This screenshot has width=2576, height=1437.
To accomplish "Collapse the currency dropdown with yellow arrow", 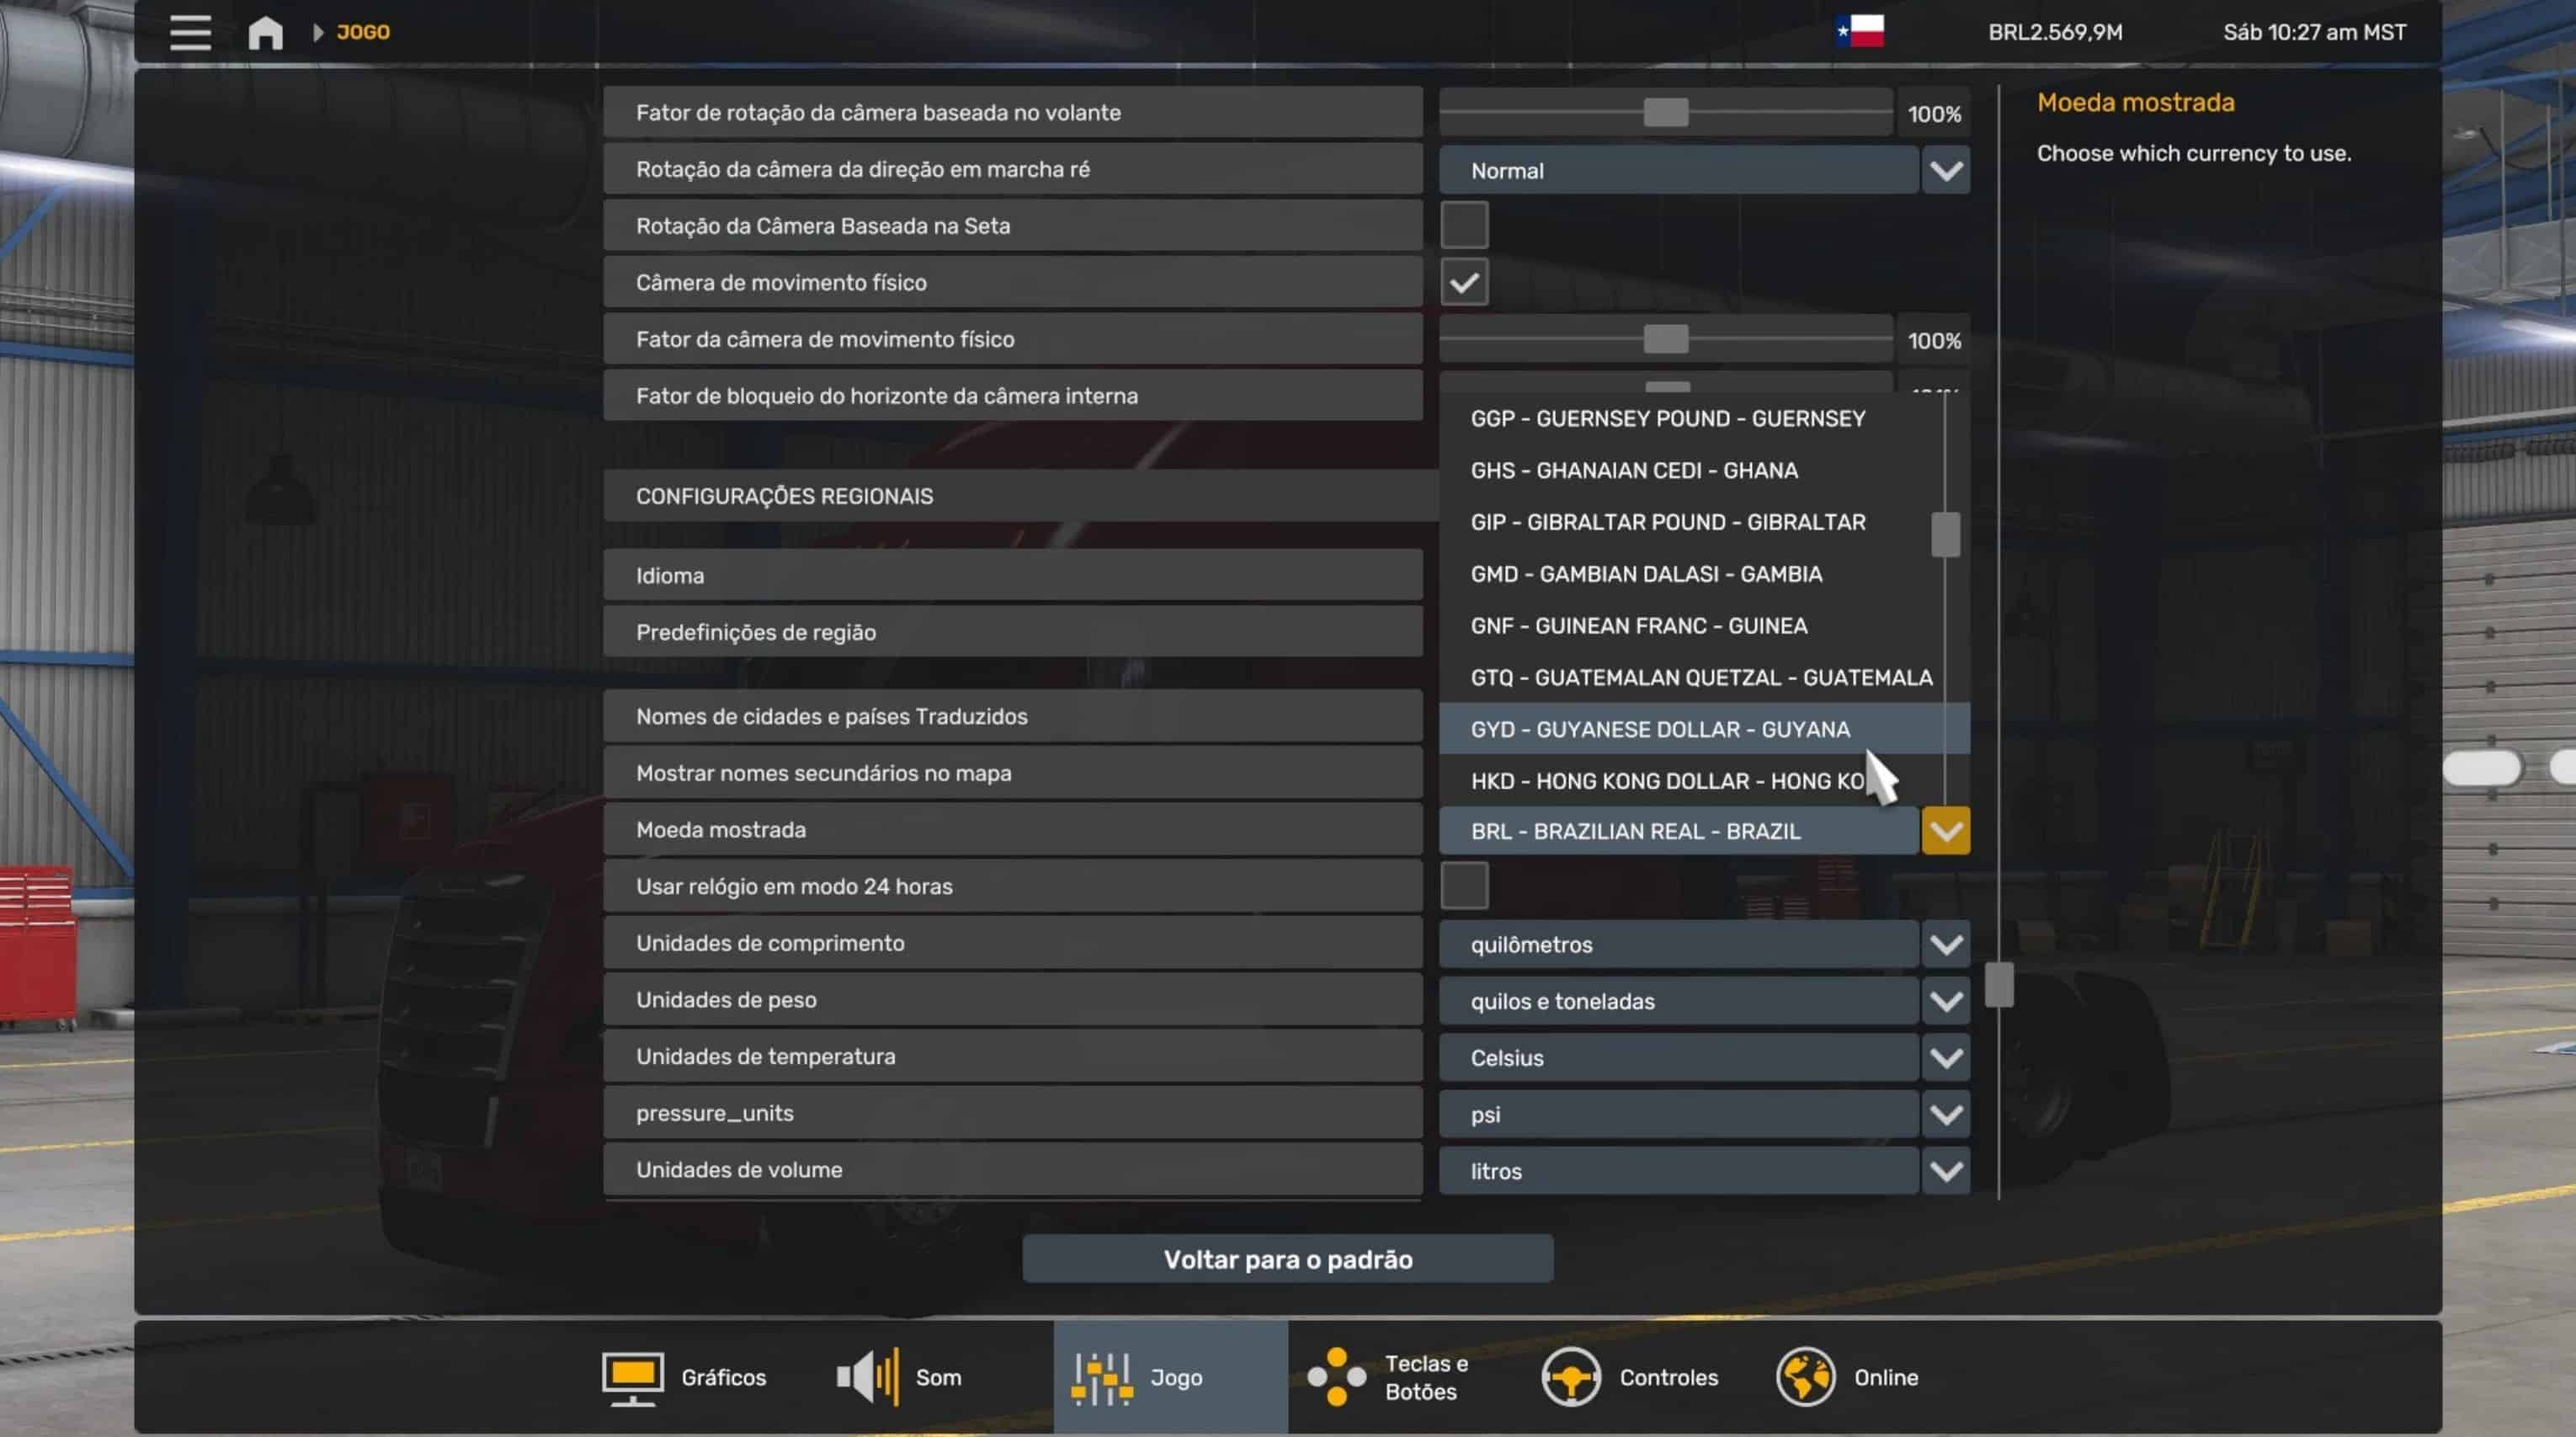I will click(x=1945, y=831).
